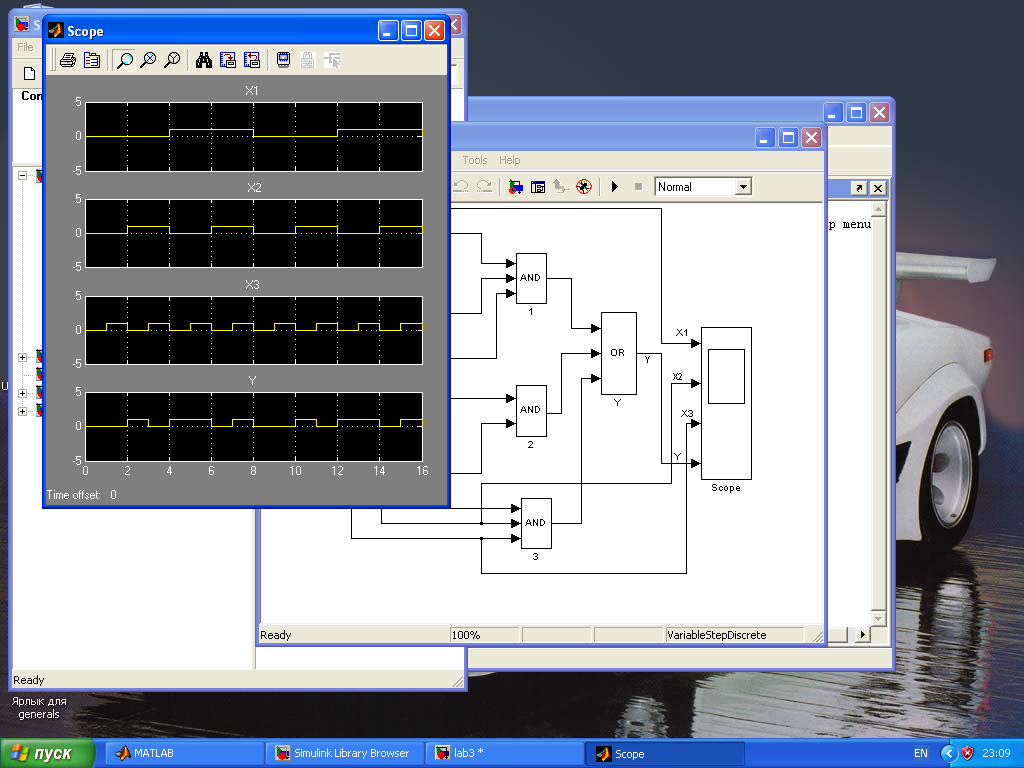Open the Tools menu in lab3
Screen dimensions: 1024x768
475,160
